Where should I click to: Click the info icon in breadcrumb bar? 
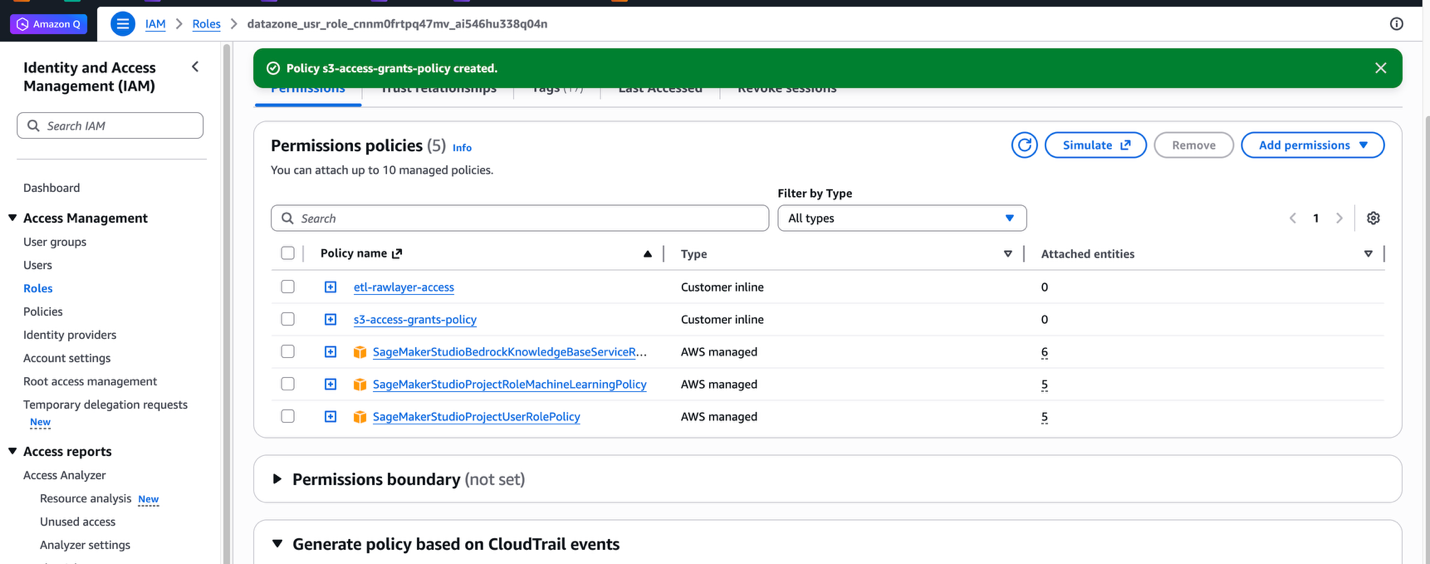click(x=1396, y=24)
